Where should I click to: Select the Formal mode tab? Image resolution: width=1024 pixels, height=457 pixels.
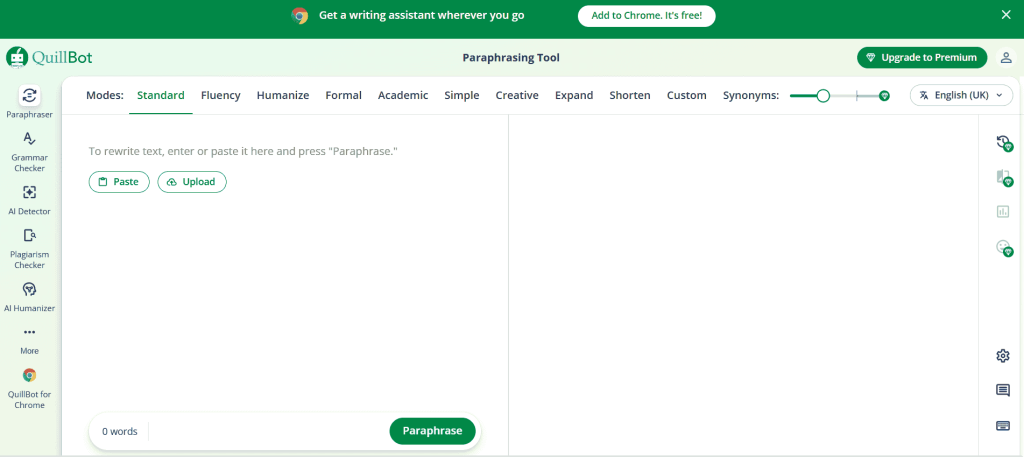[344, 95]
